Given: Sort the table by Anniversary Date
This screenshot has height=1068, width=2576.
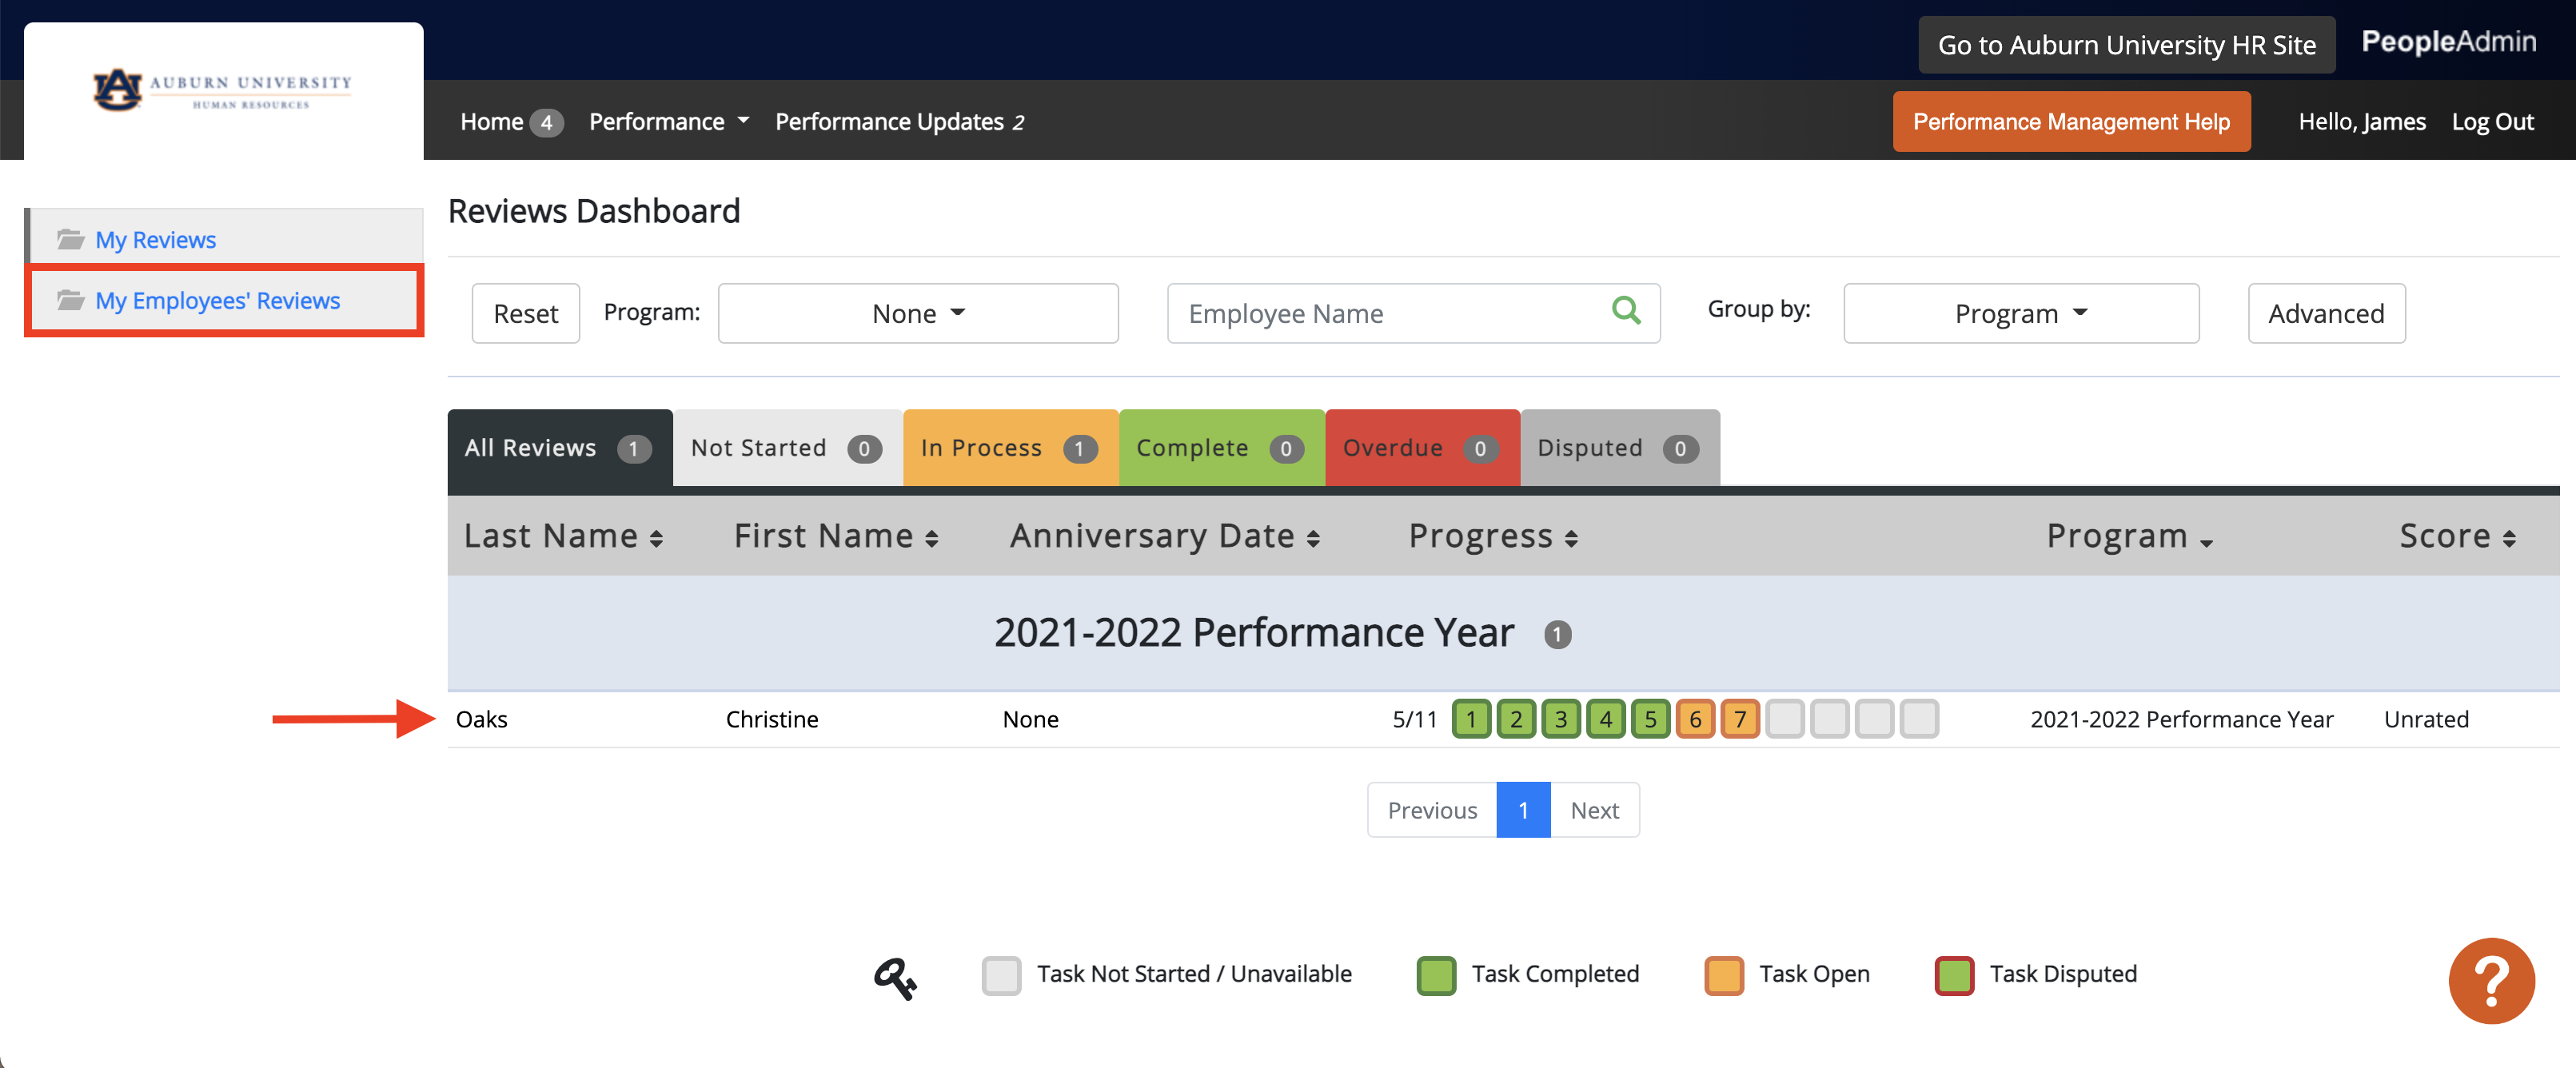Looking at the screenshot, I should tap(1165, 536).
